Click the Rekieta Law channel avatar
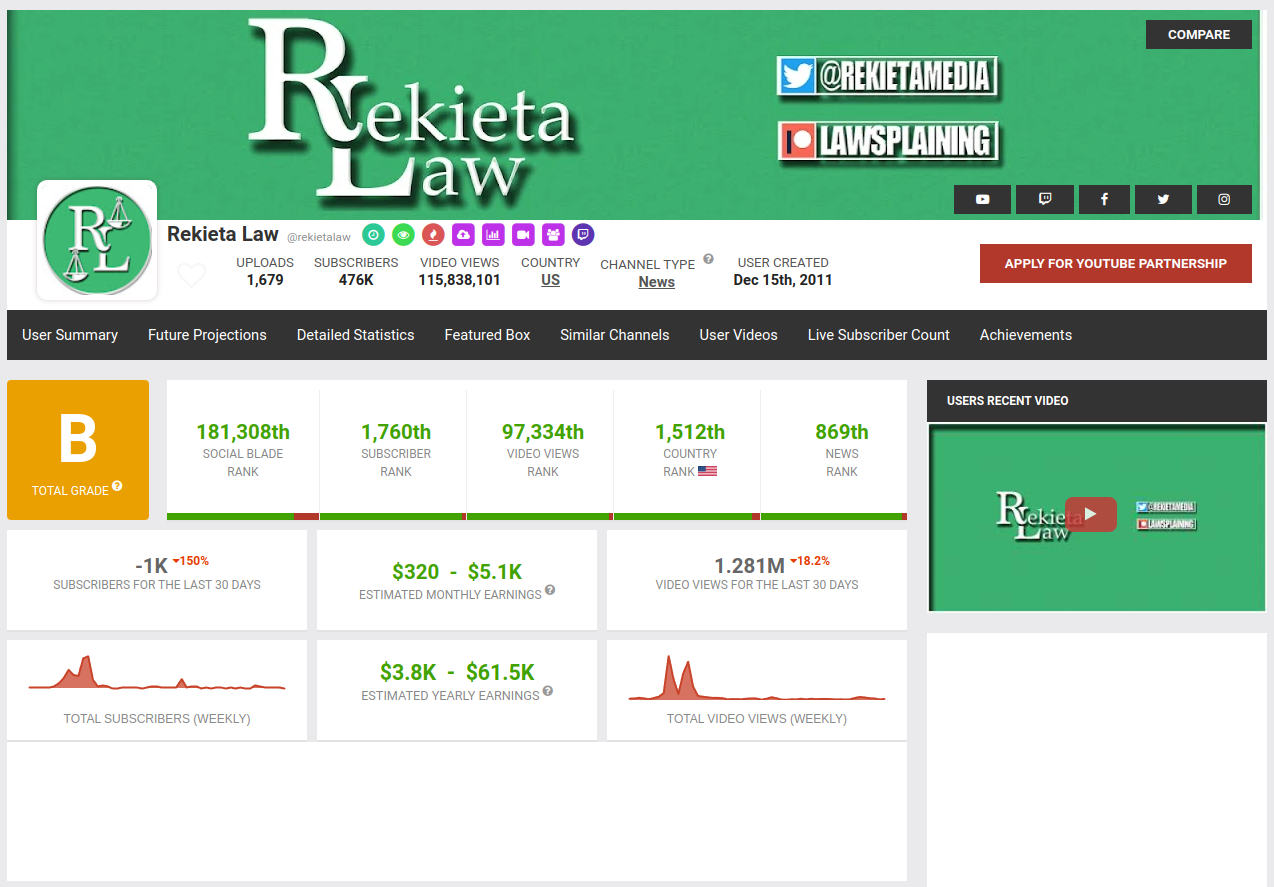This screenshot has height=887, width=1274. pos(97,240)
